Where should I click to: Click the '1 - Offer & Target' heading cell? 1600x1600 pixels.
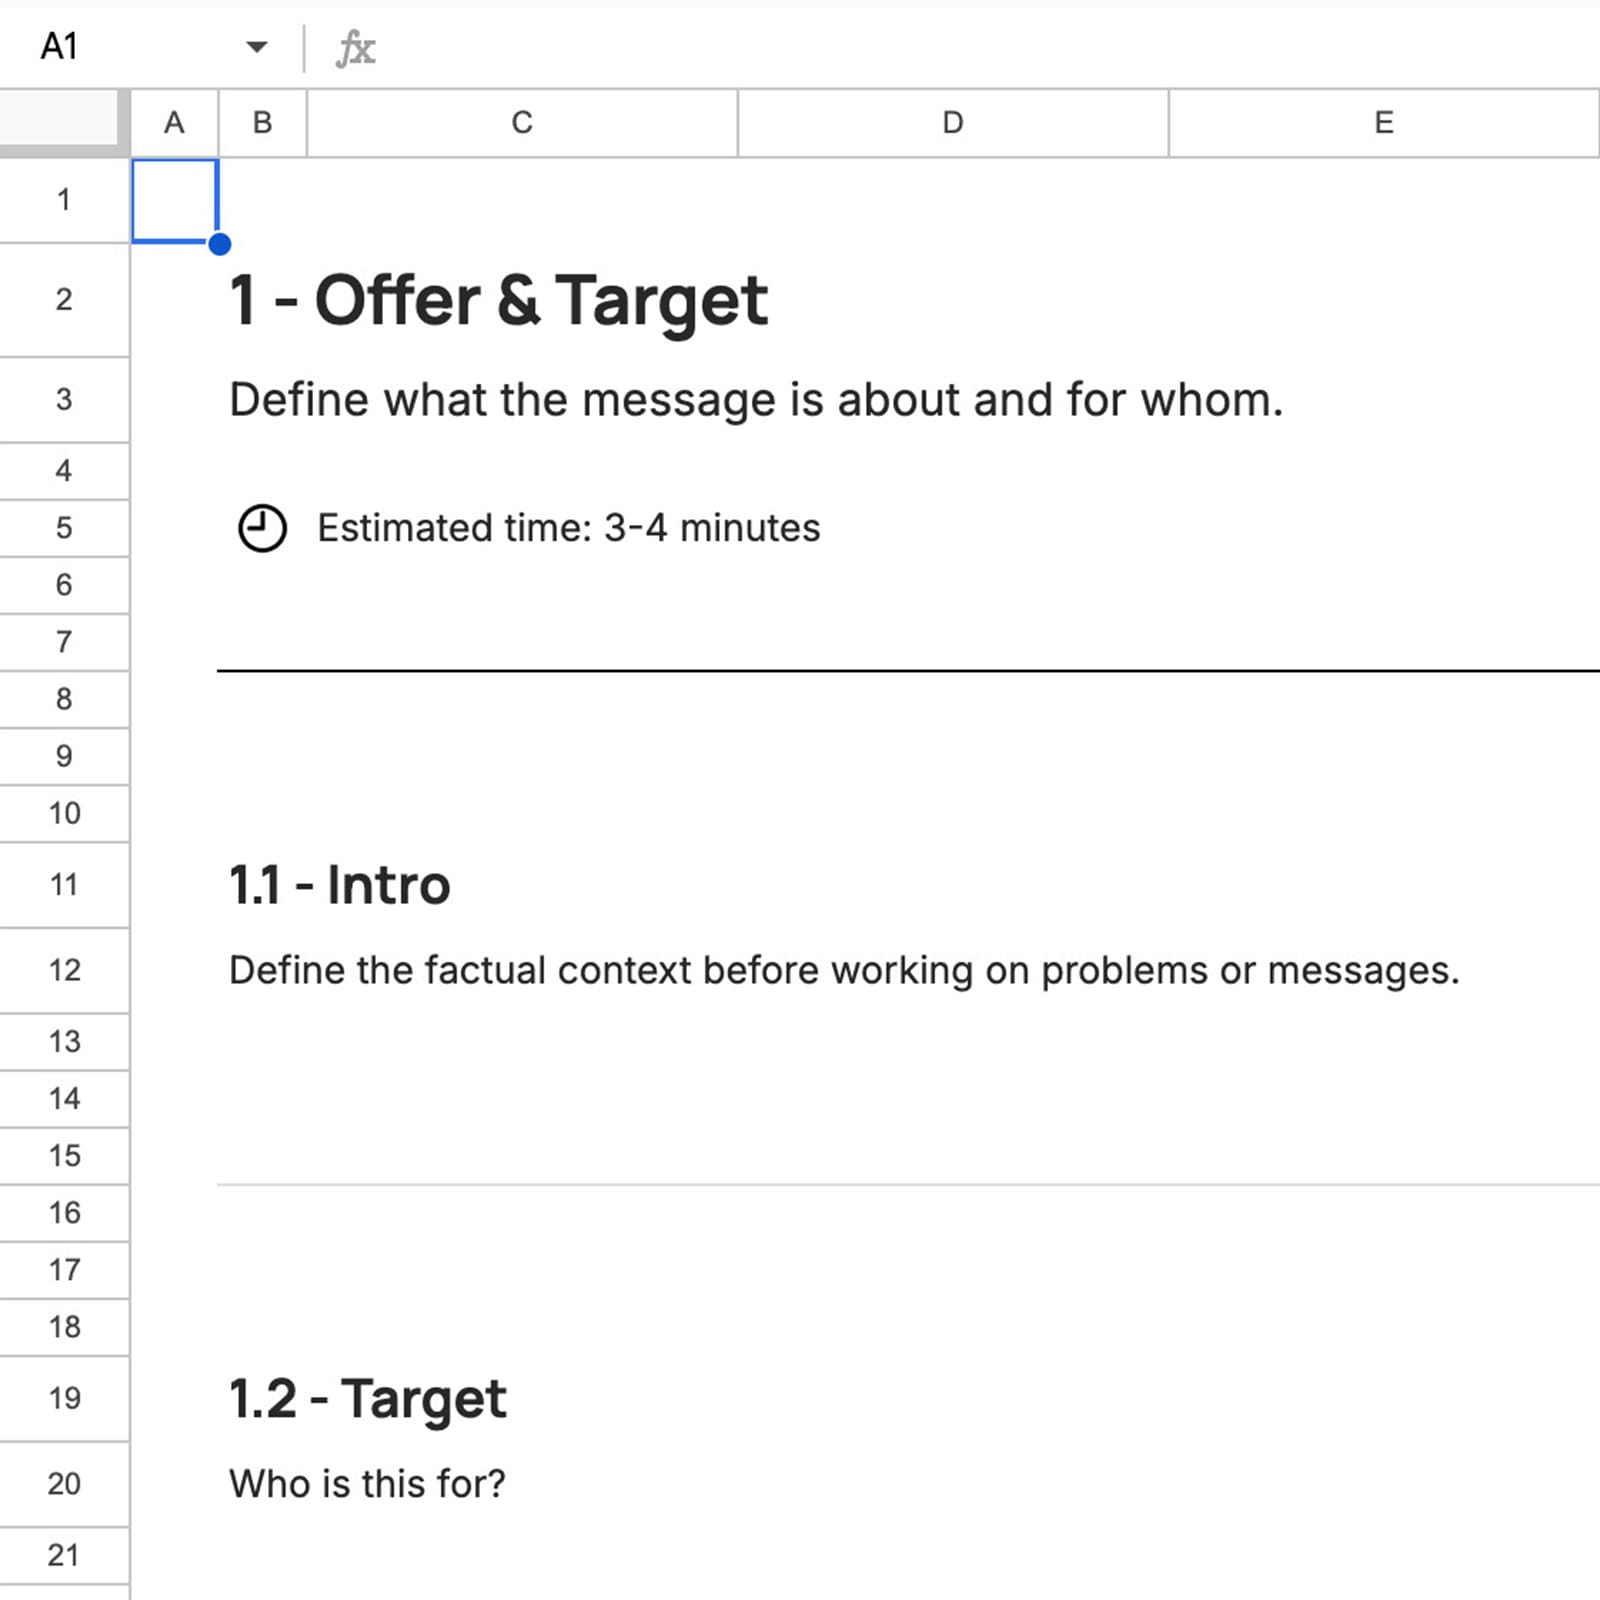click(x=497, y=299)
